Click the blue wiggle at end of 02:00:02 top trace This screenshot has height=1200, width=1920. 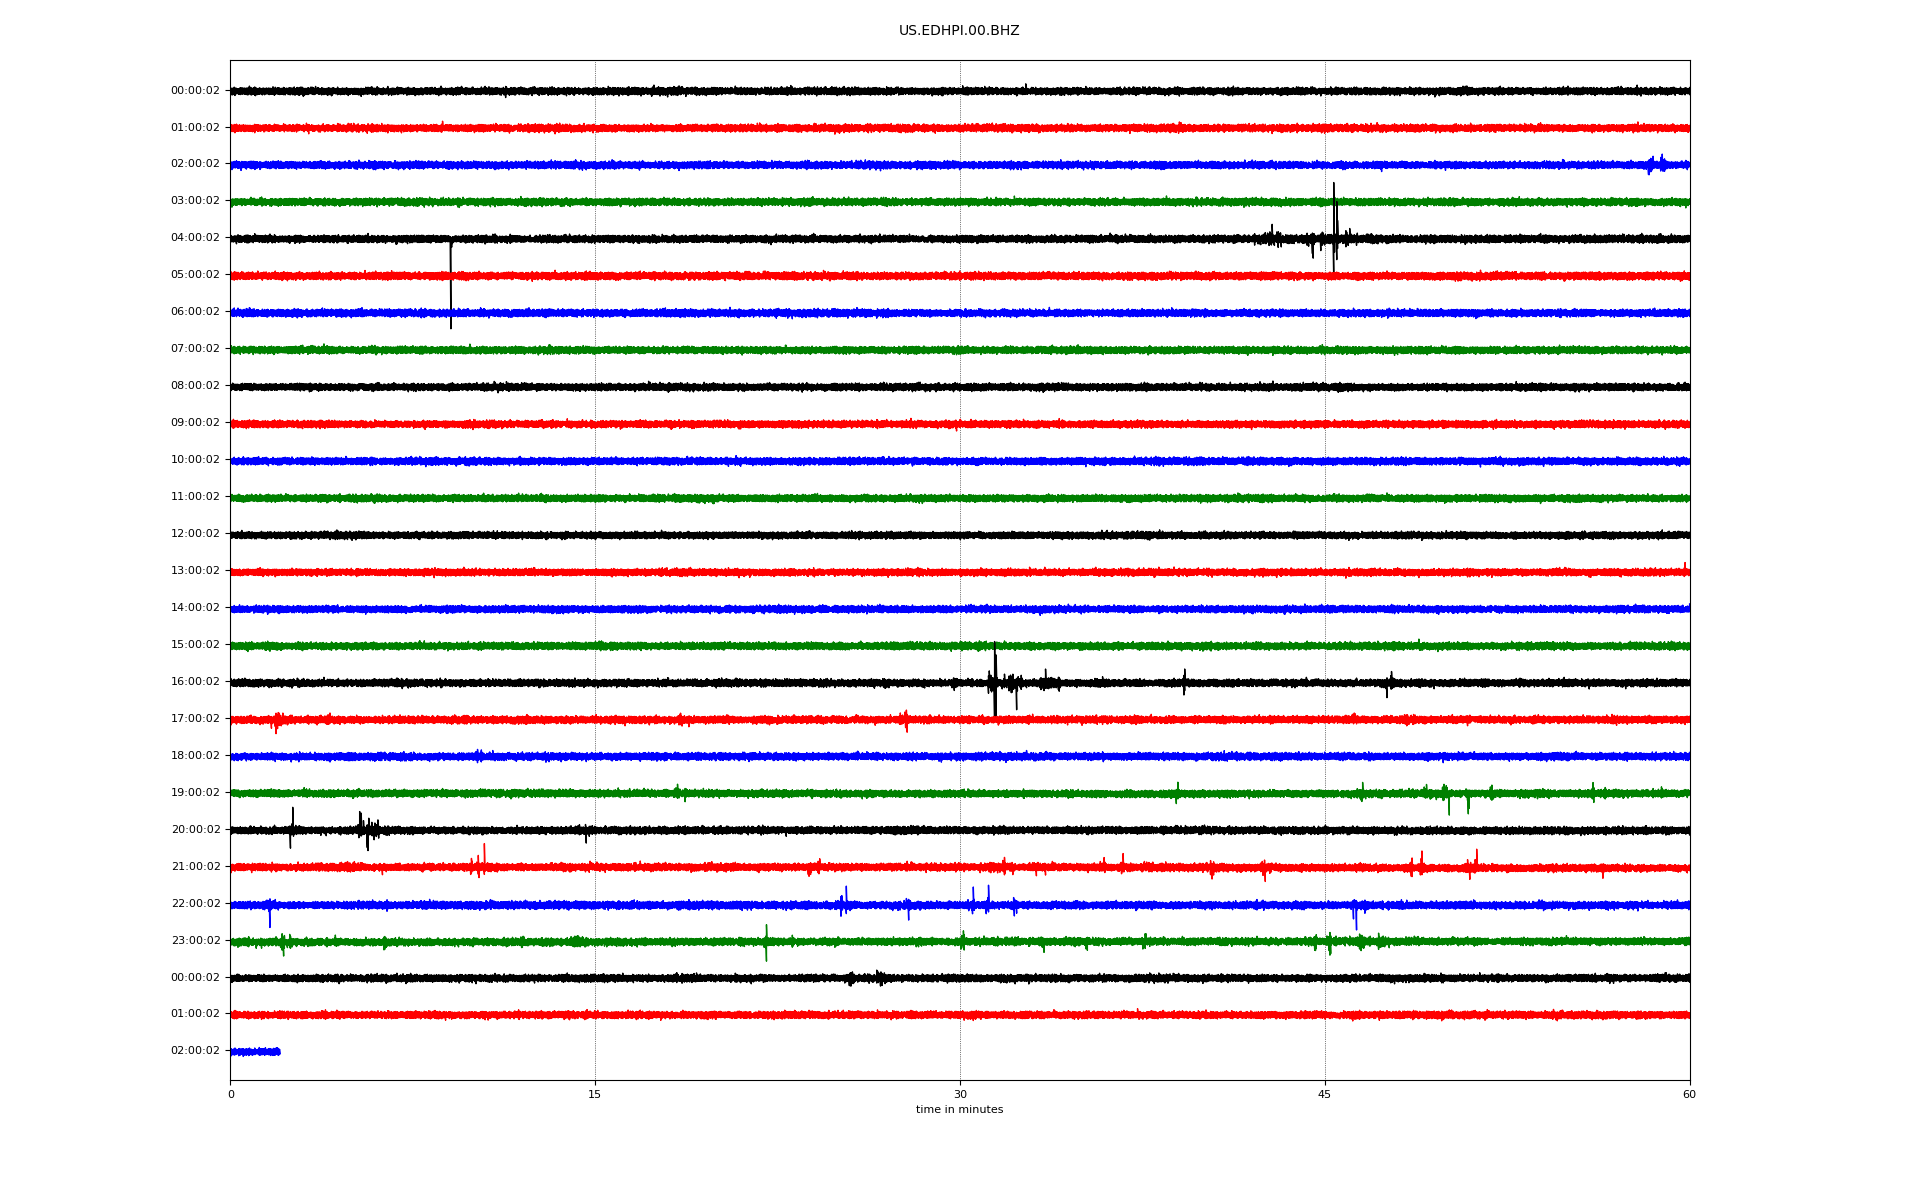(1656, 164)
